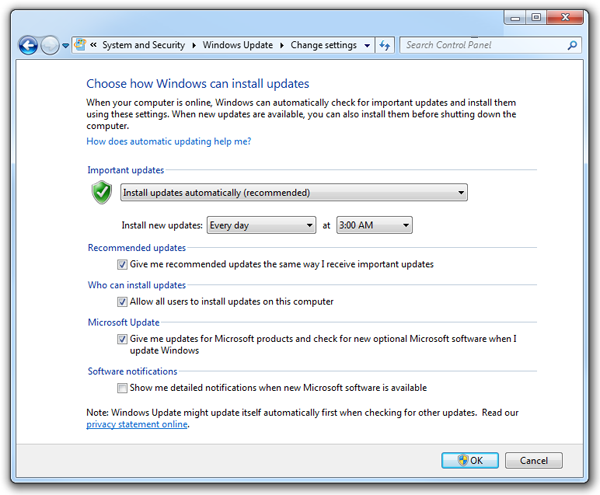600x495 pixels.
Task: Click the Control Panel icon in address bar
Action: [x=80, y=45]
